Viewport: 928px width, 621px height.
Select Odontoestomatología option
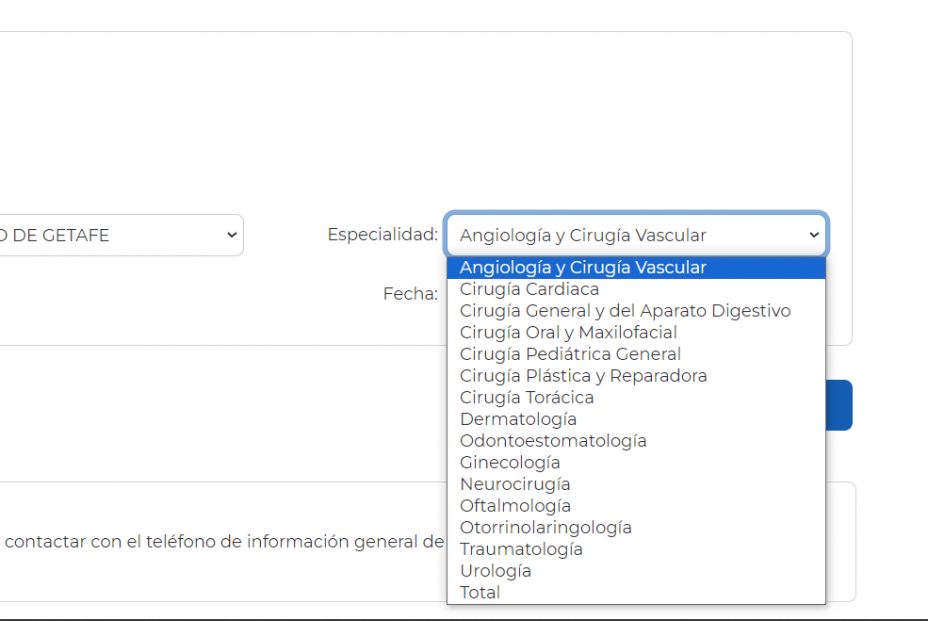click(553, 441)
